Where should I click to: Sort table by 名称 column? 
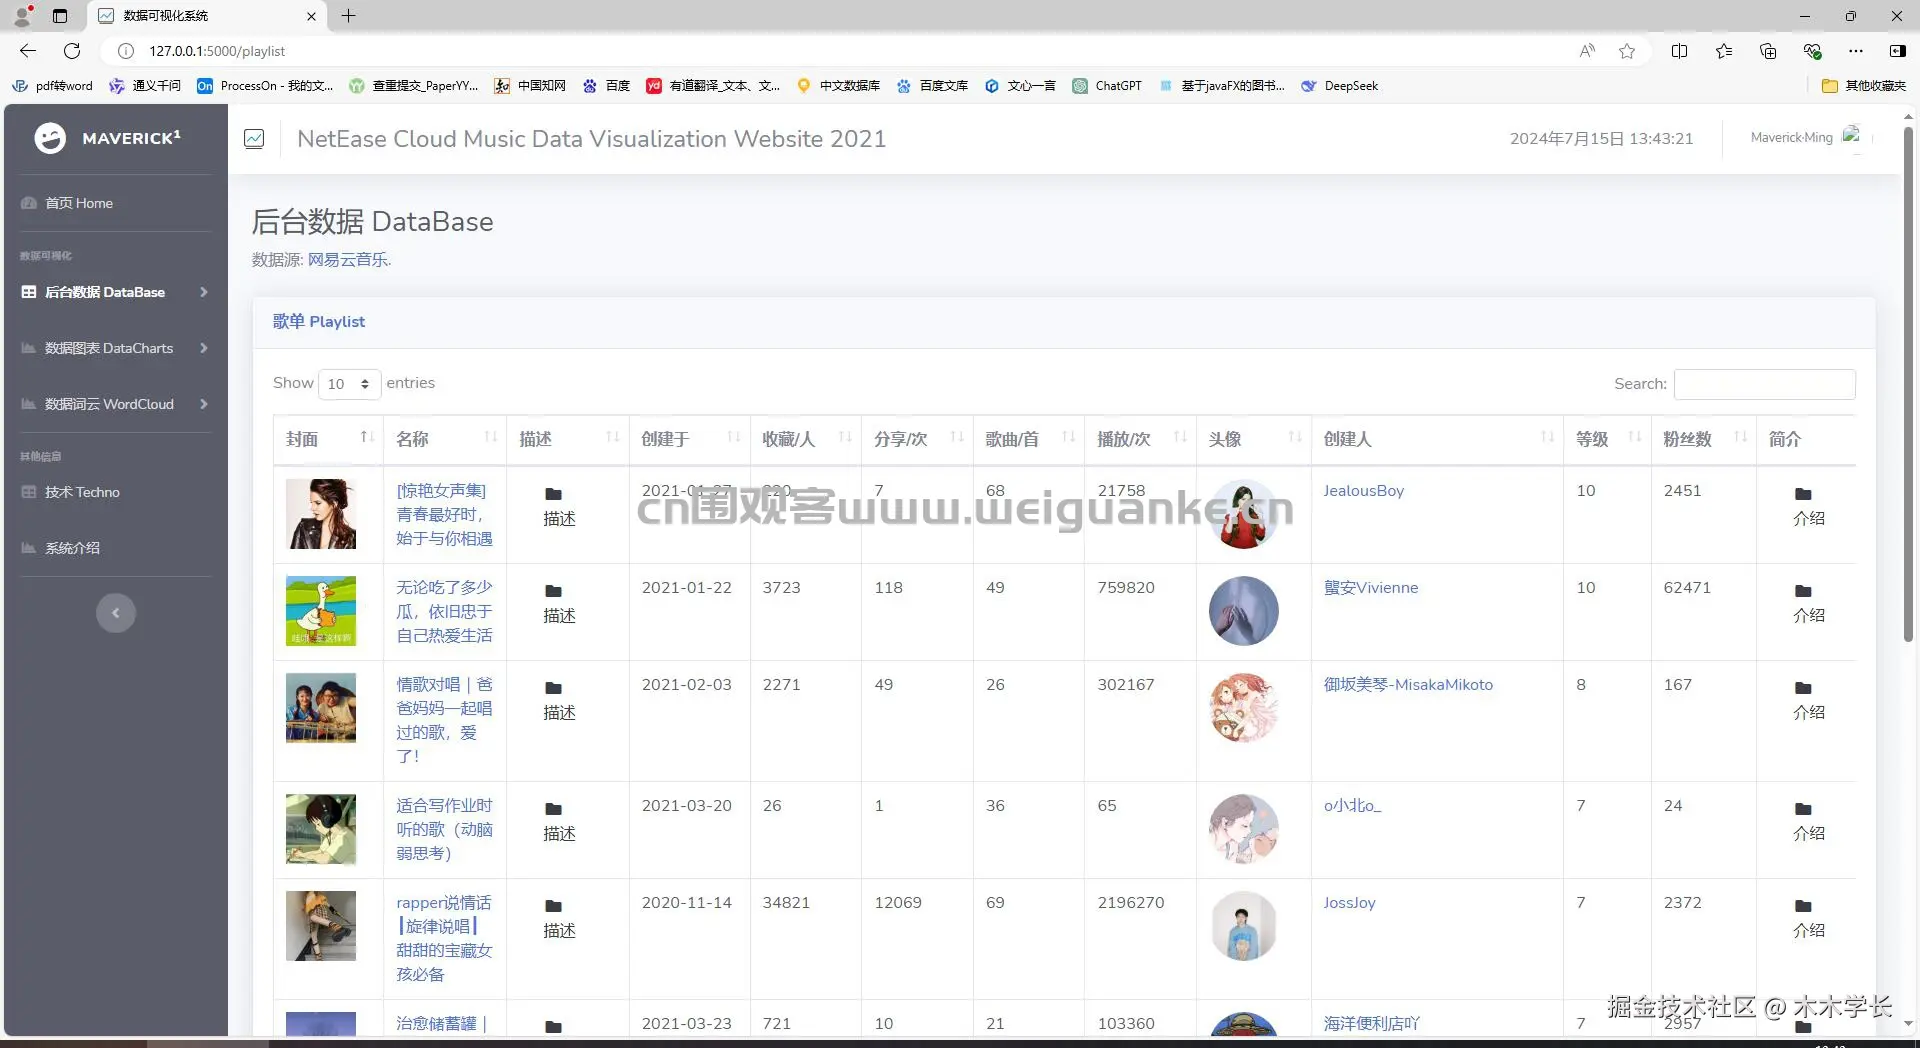coord(445,439)
